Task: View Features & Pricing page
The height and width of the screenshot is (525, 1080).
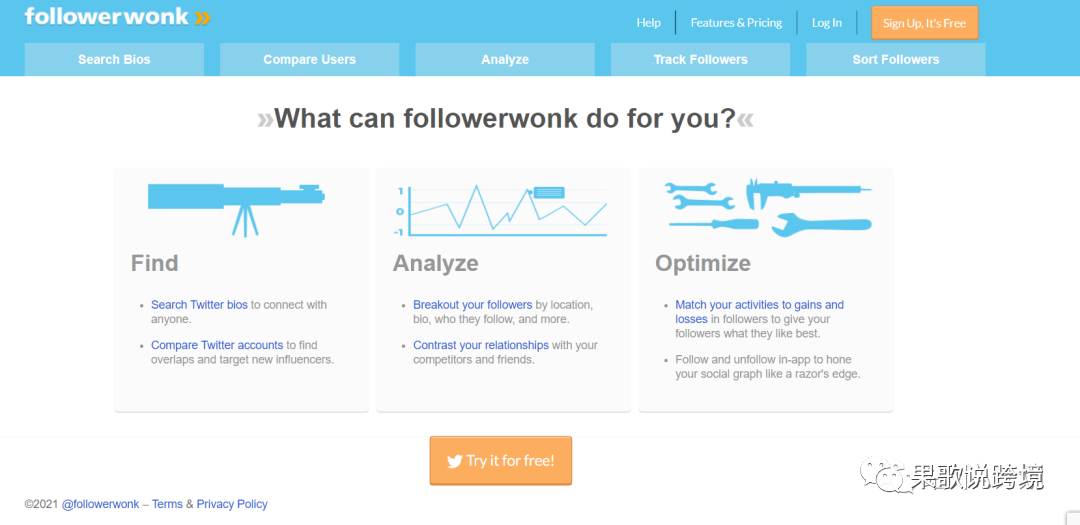Action: 736,23
